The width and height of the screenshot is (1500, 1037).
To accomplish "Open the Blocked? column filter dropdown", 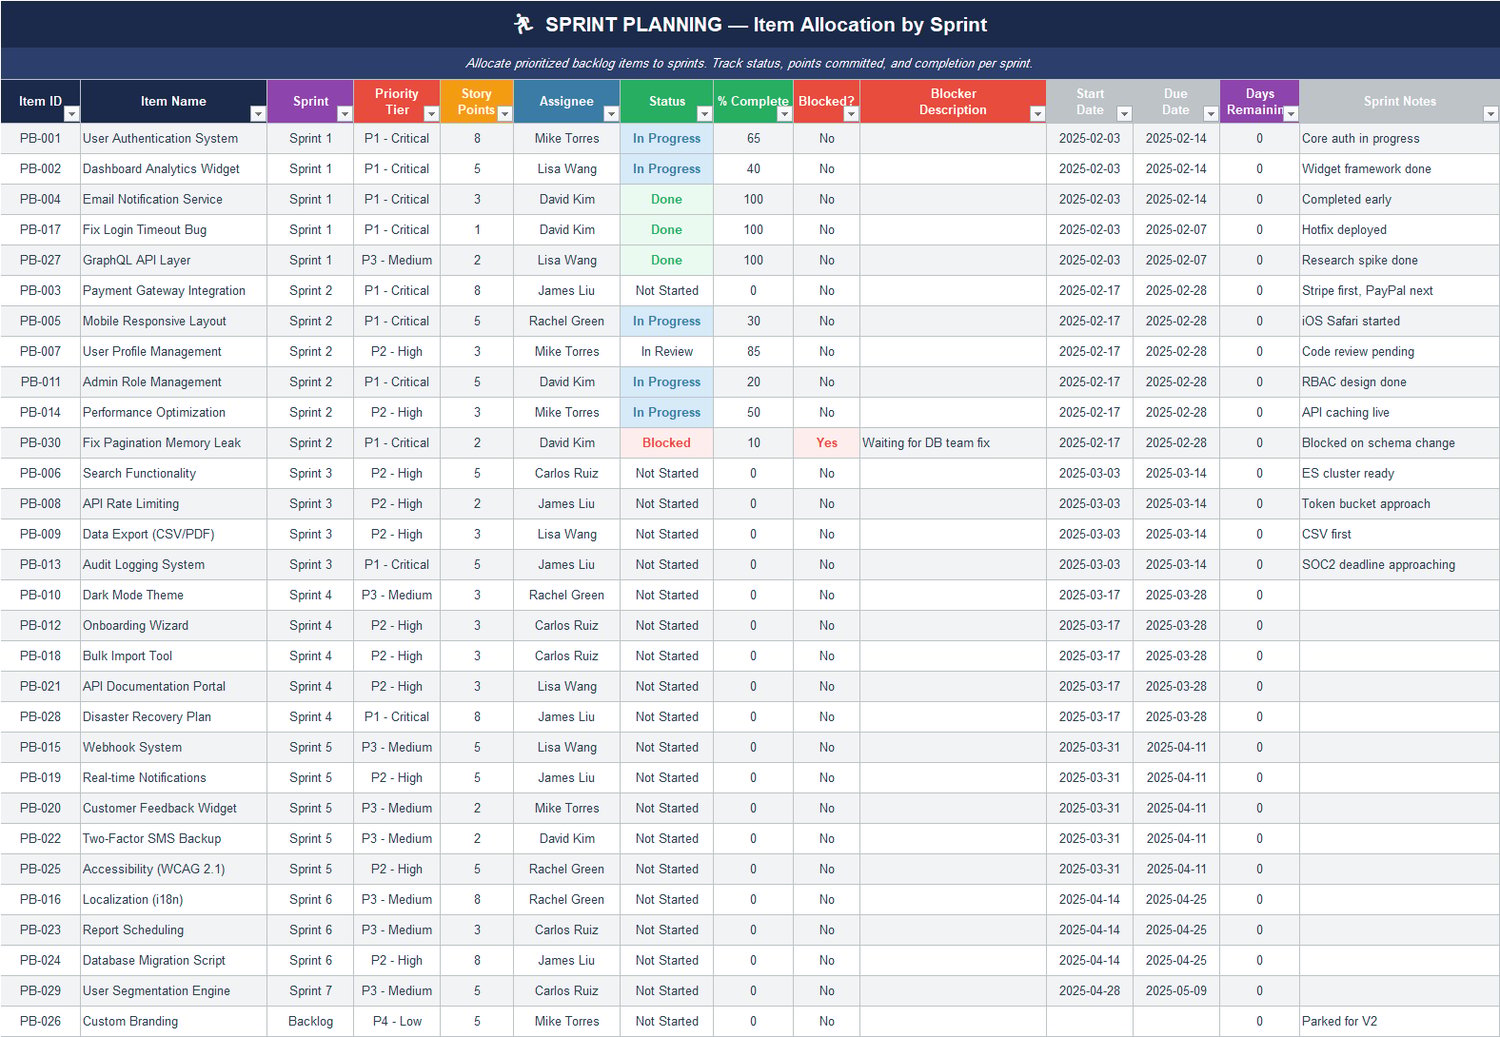I will point(851,114).
